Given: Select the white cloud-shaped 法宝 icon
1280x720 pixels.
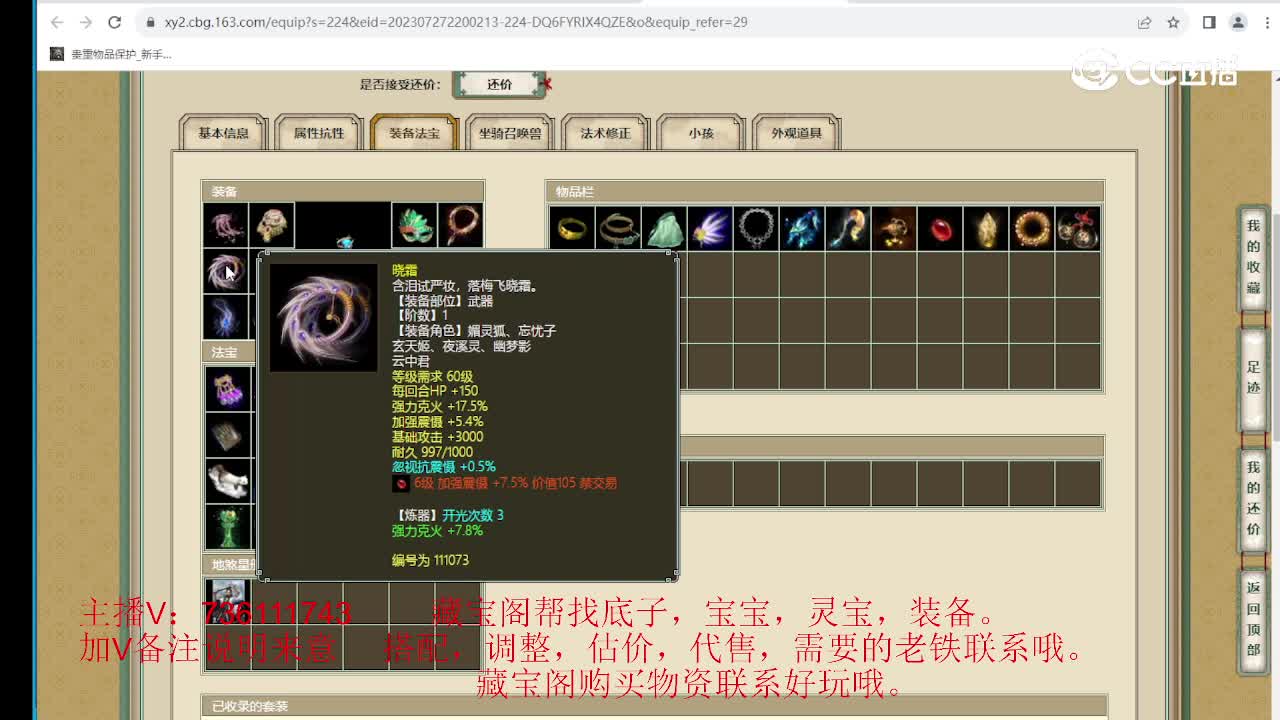Looking at the screenshot, I should point(228,480).
